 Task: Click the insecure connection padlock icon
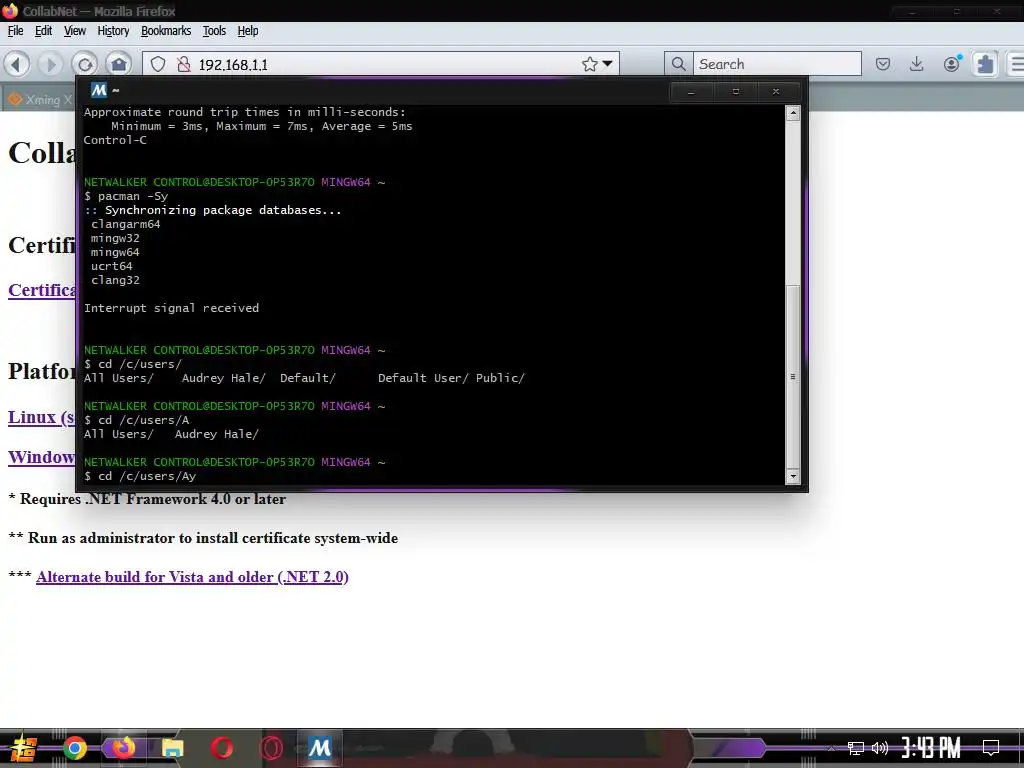(x=184, y=64)
